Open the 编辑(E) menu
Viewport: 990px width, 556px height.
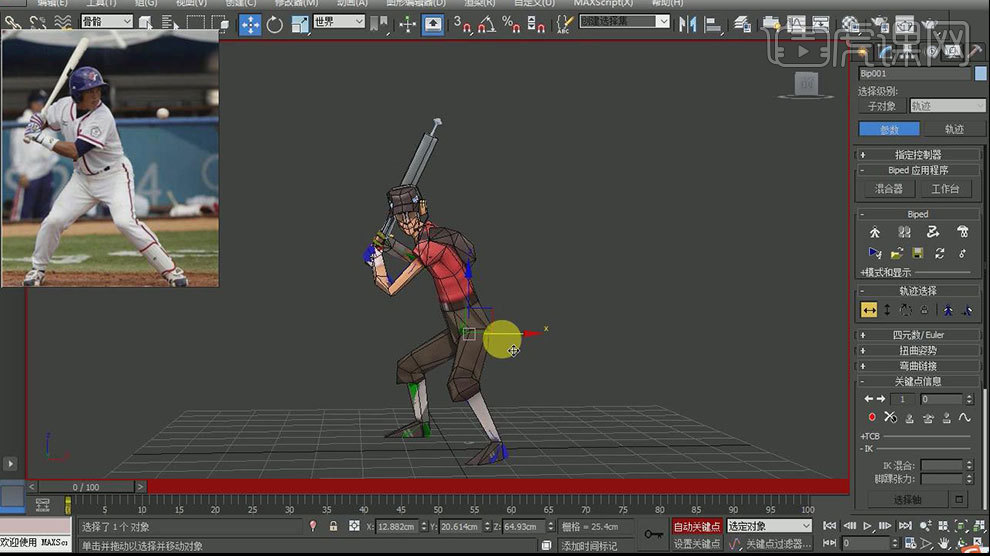point(52,3)
